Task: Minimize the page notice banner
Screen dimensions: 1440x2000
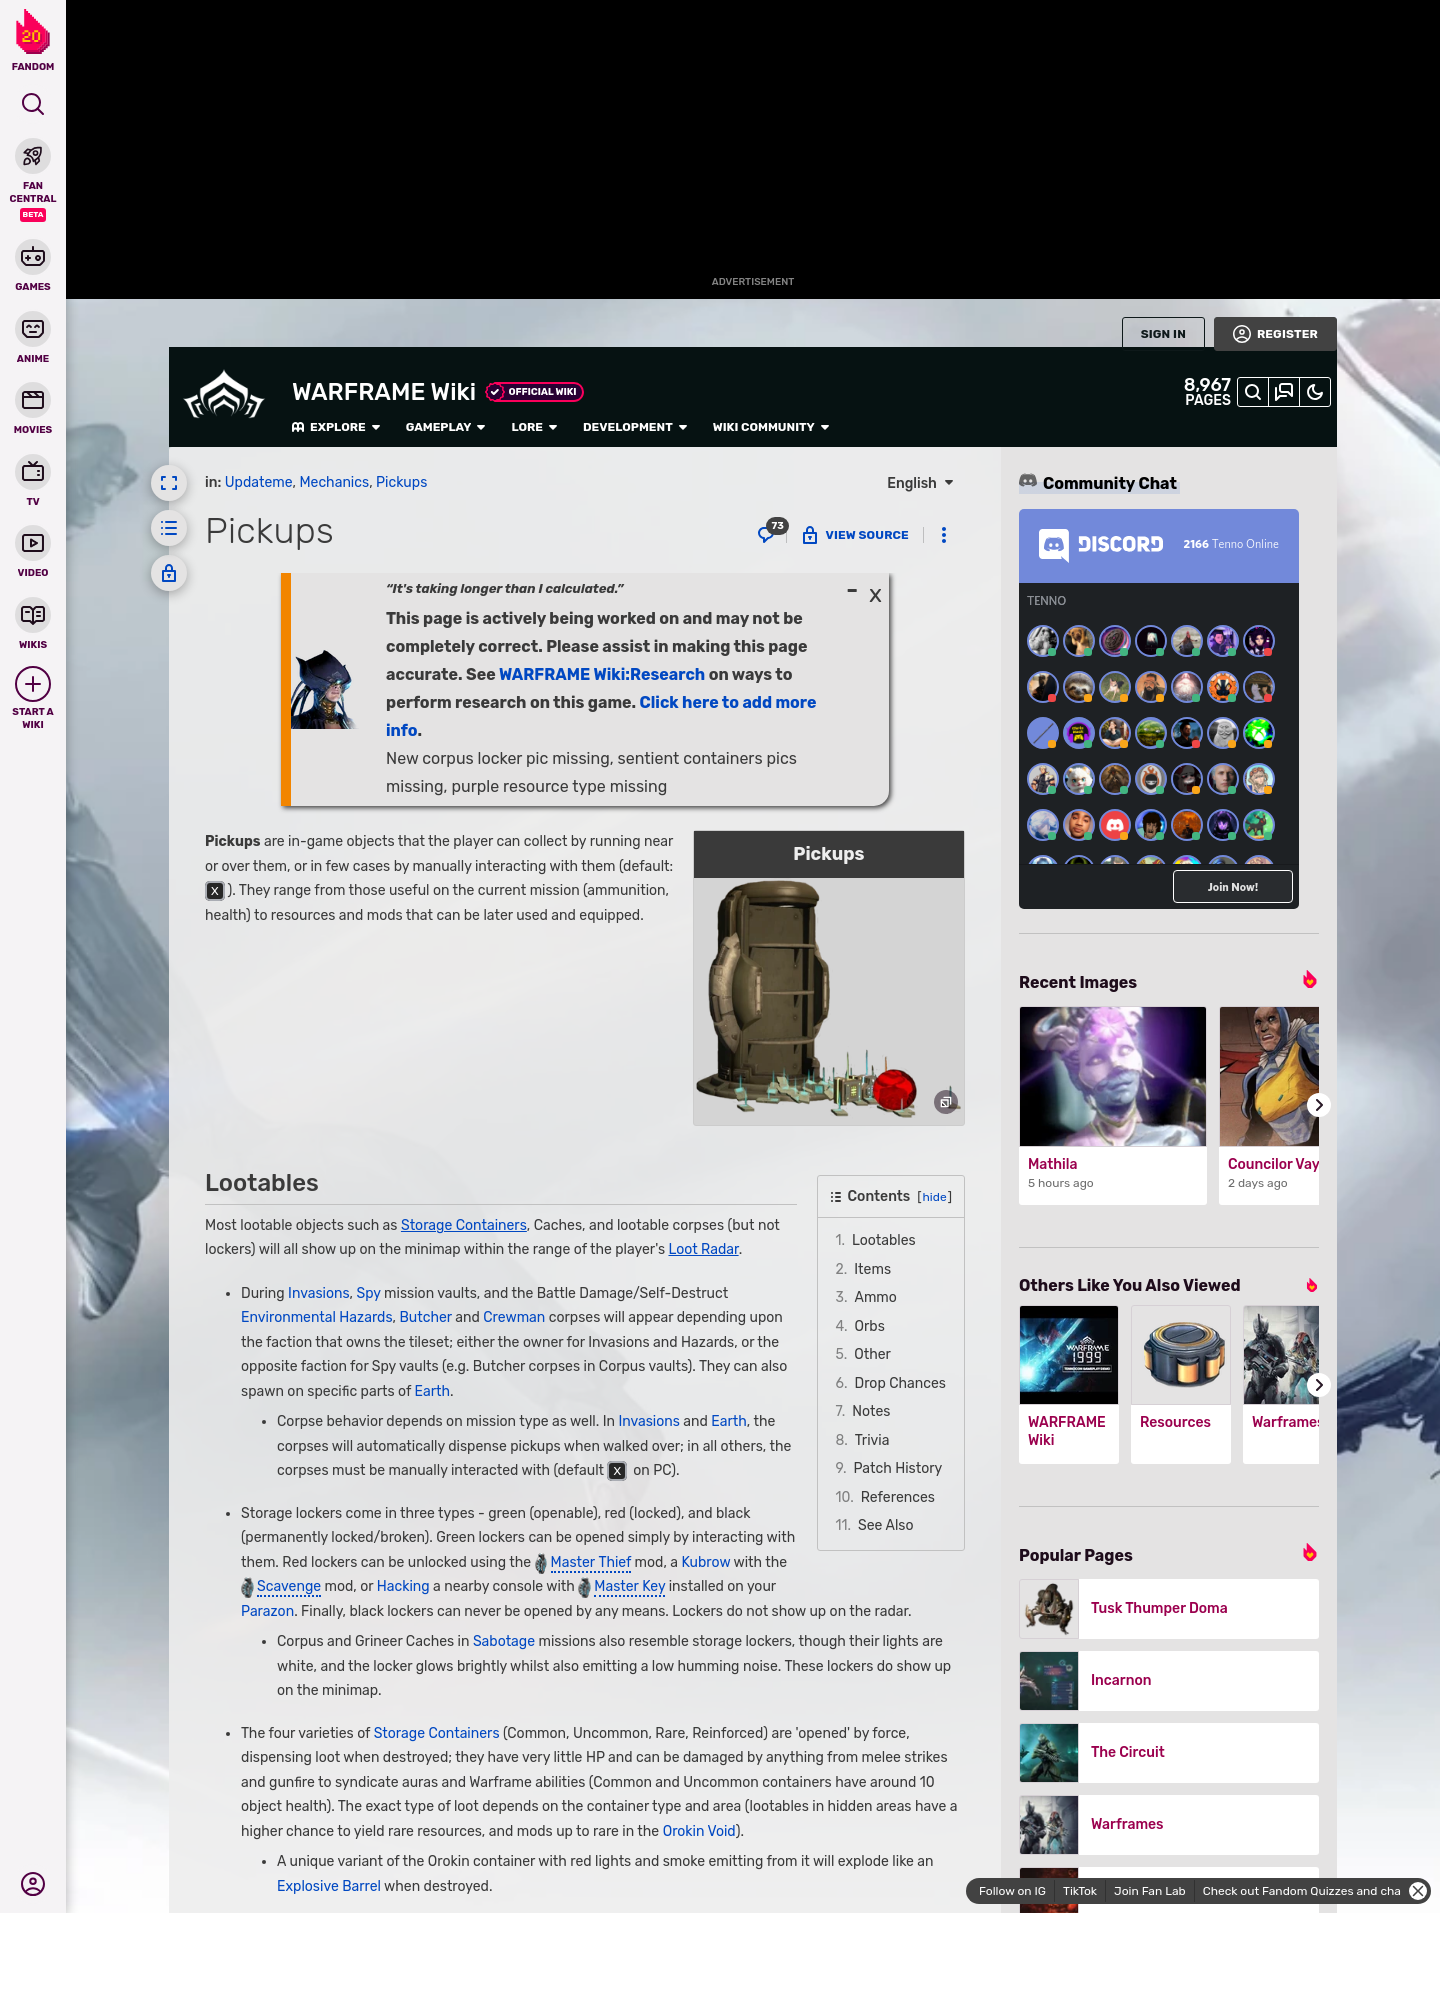Action: coord(852,592)
